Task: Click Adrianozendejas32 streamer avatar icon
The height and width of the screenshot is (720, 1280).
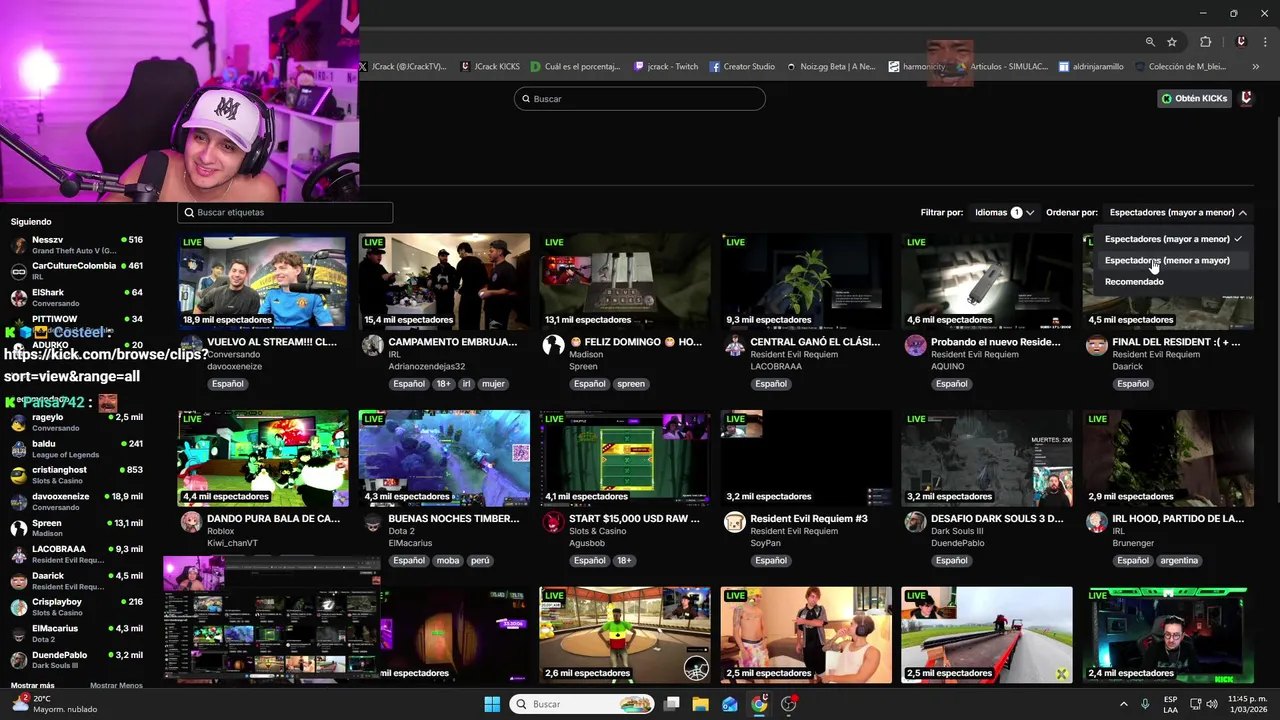Action: pos(372,346)
